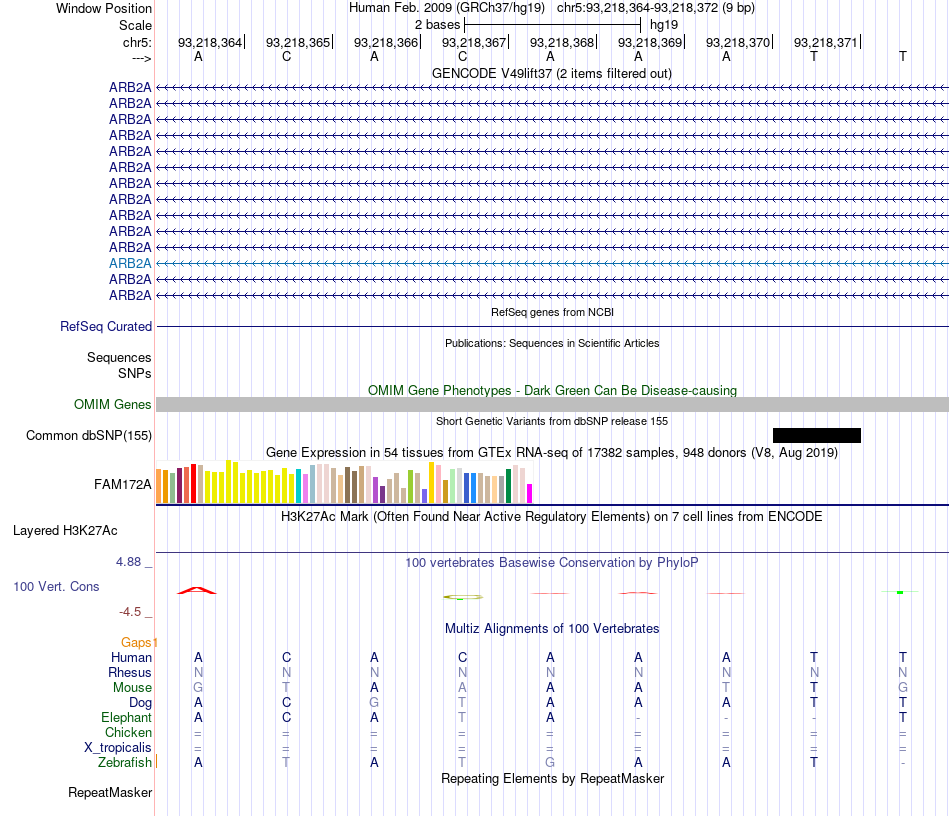Click the GENCODE V49lift37 track title
This screenshot has height=816, width=950.
coord(551,74)
